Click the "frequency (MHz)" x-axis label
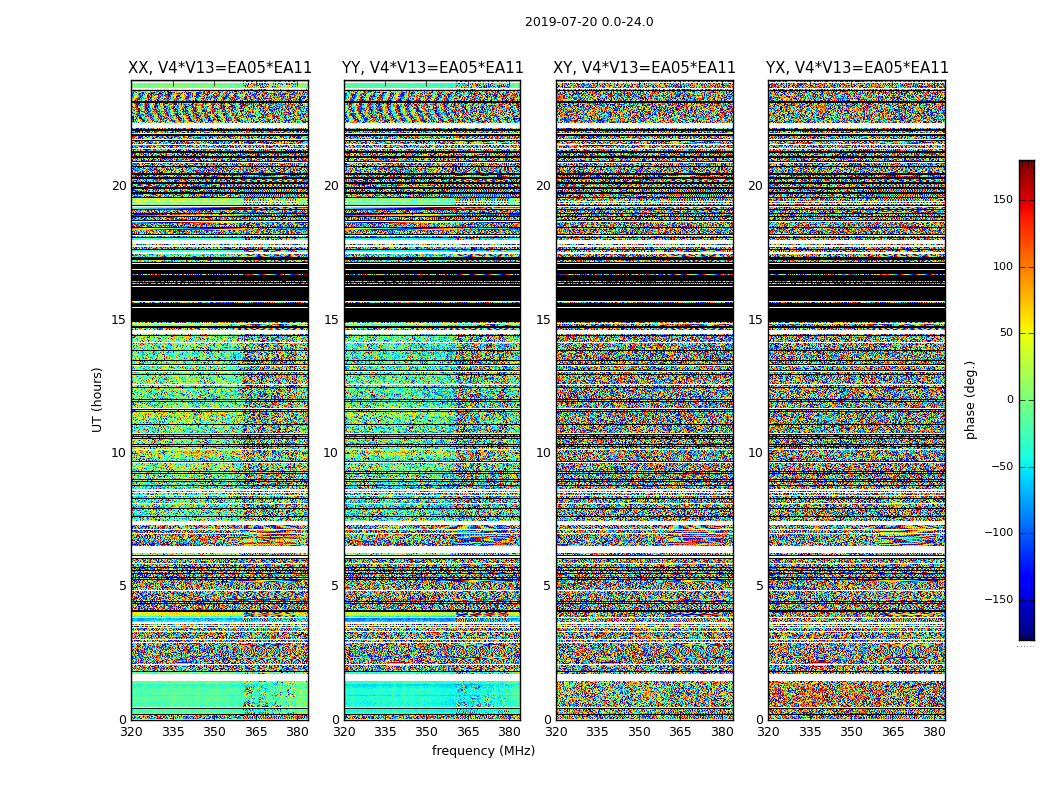The image size is (1050, 800). coord(483,750)
